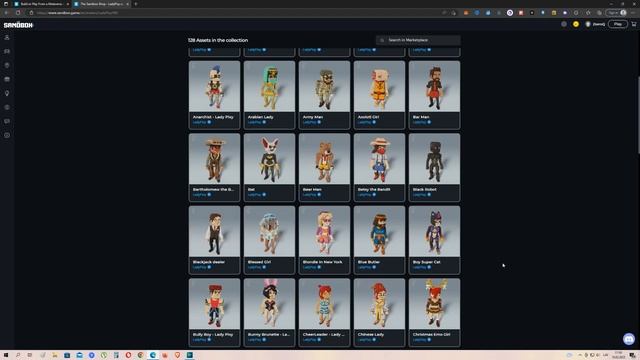Open the Christmas Emo Girl thumbnail
640x360 pixels.
tap(434, 304)
